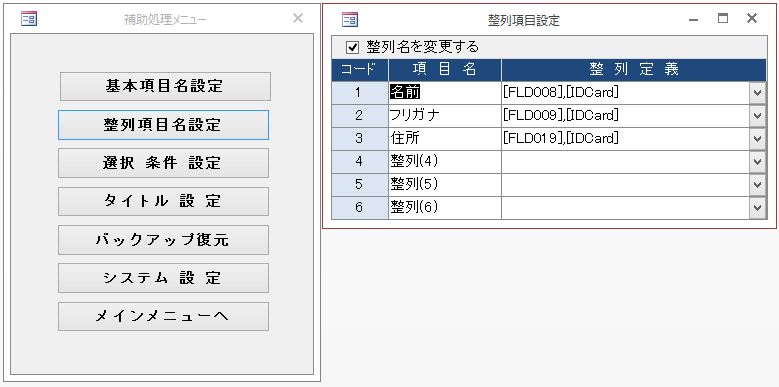
Task: Close the 整列項目設定 window
Action: tap(752, 19)
